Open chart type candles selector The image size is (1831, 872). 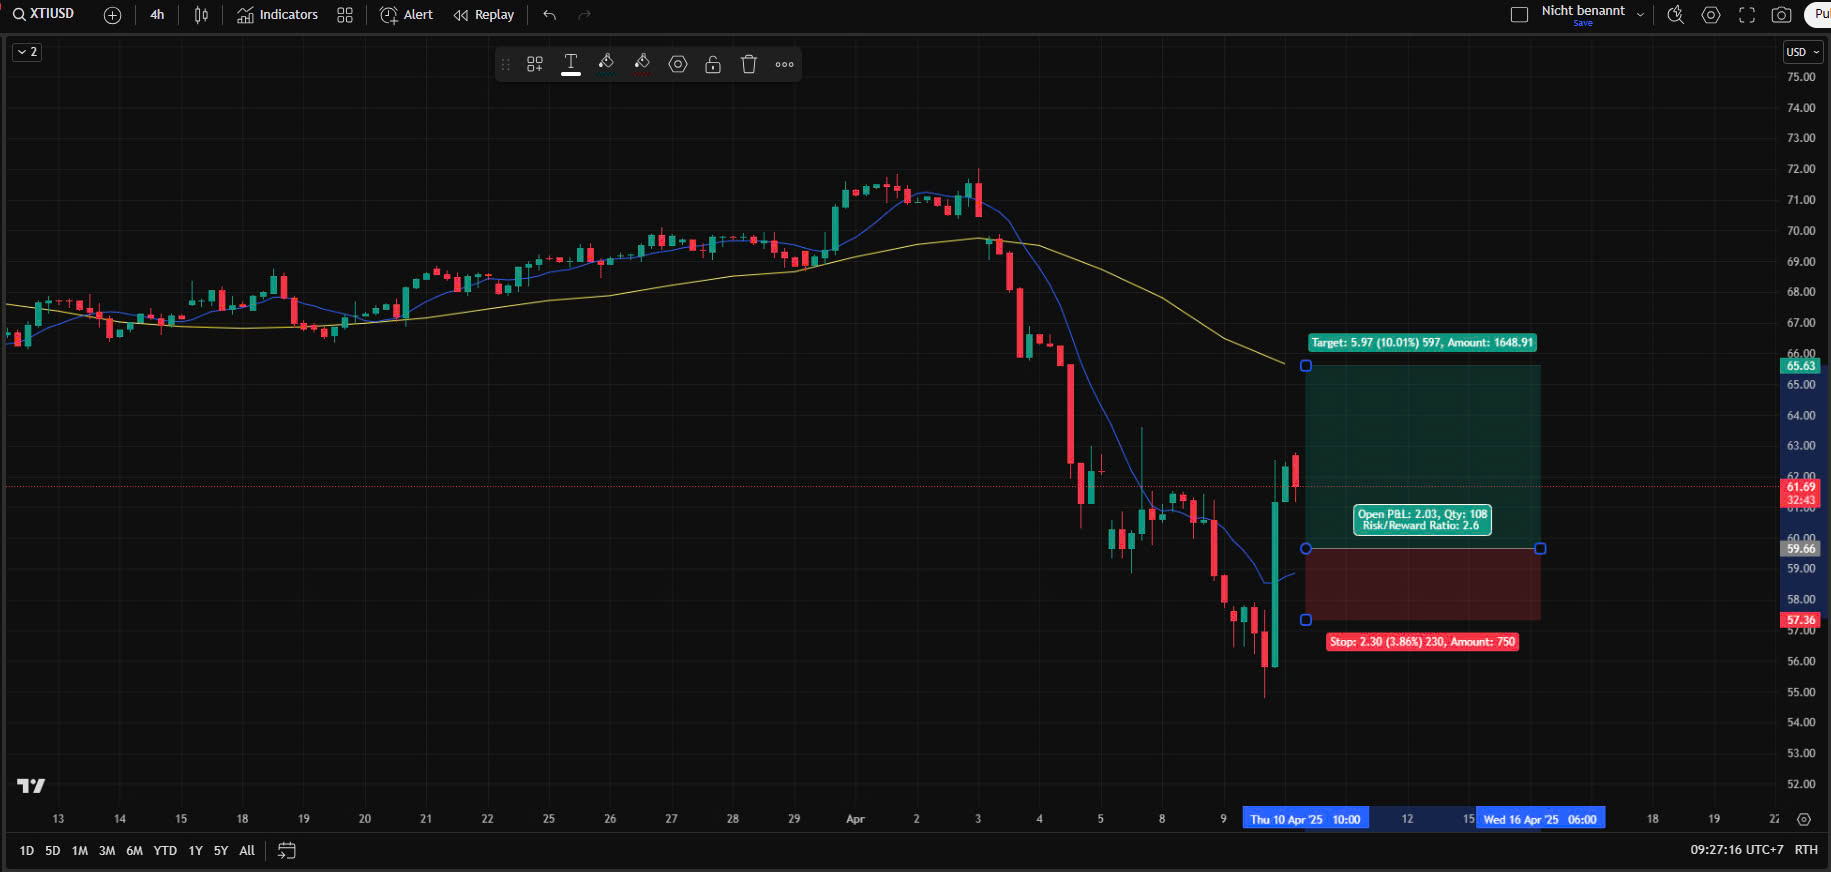click(x=201, y=15)
